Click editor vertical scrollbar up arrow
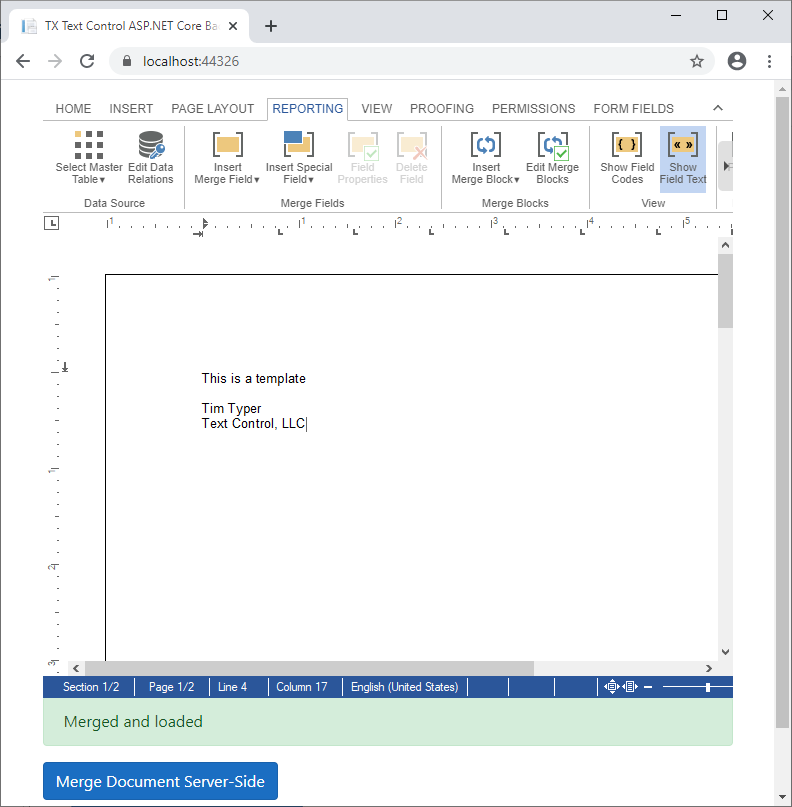Viewport: 792px width, 807px height. 726,245
